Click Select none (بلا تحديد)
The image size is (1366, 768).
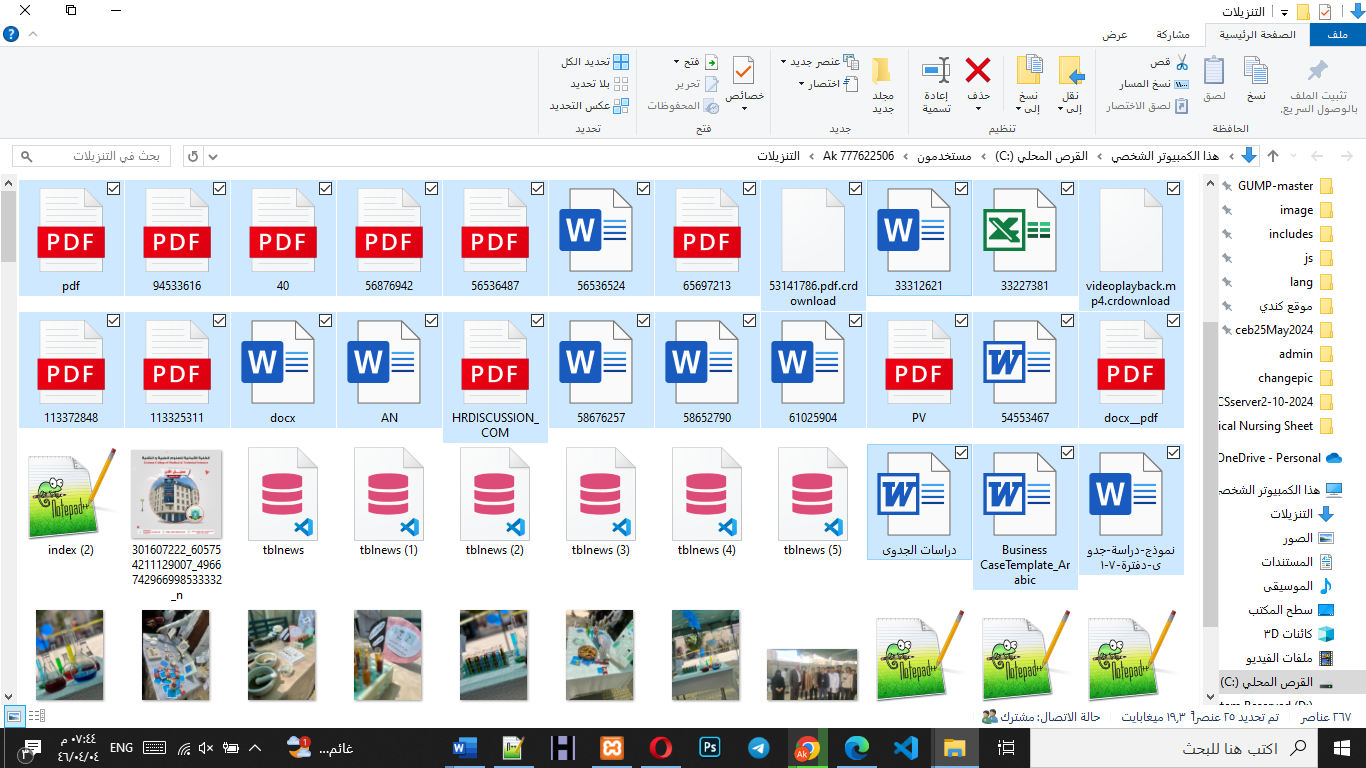[x=600, y=84]
